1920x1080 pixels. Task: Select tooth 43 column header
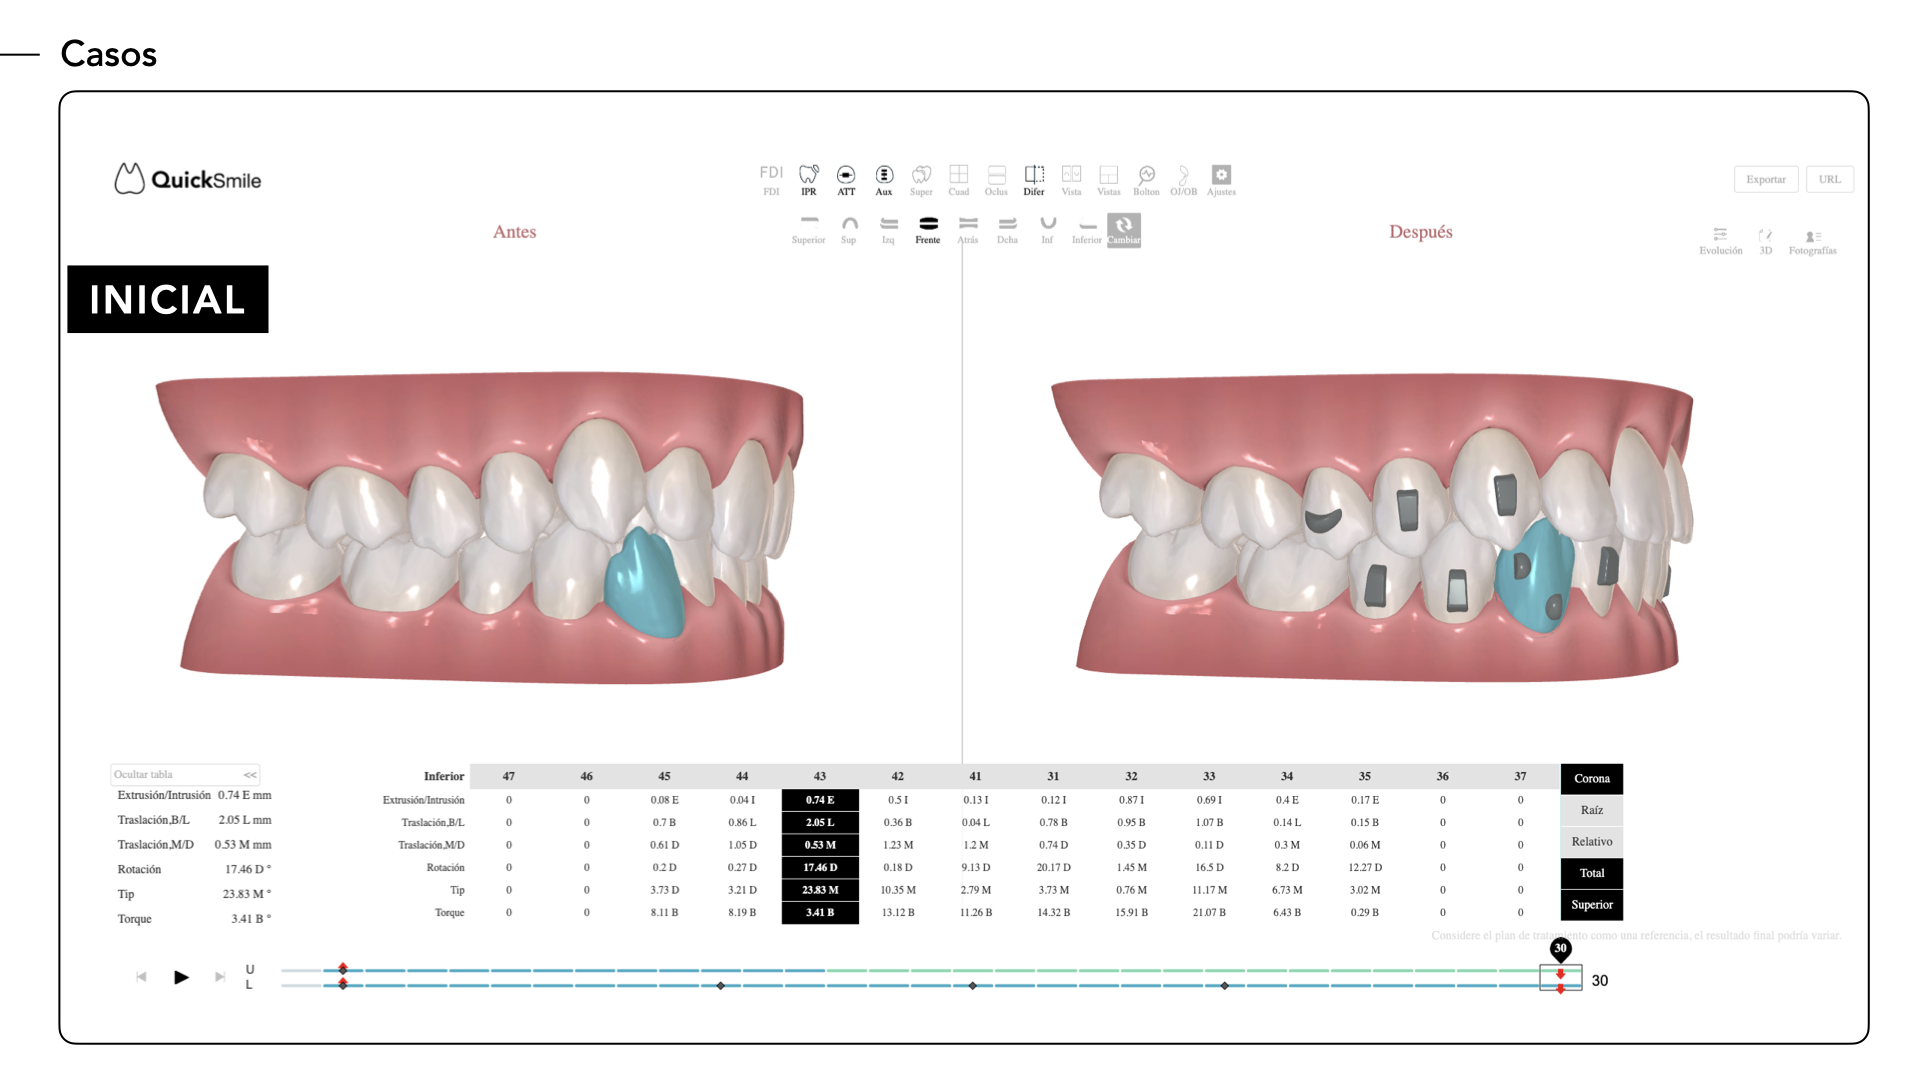(820, 776)
